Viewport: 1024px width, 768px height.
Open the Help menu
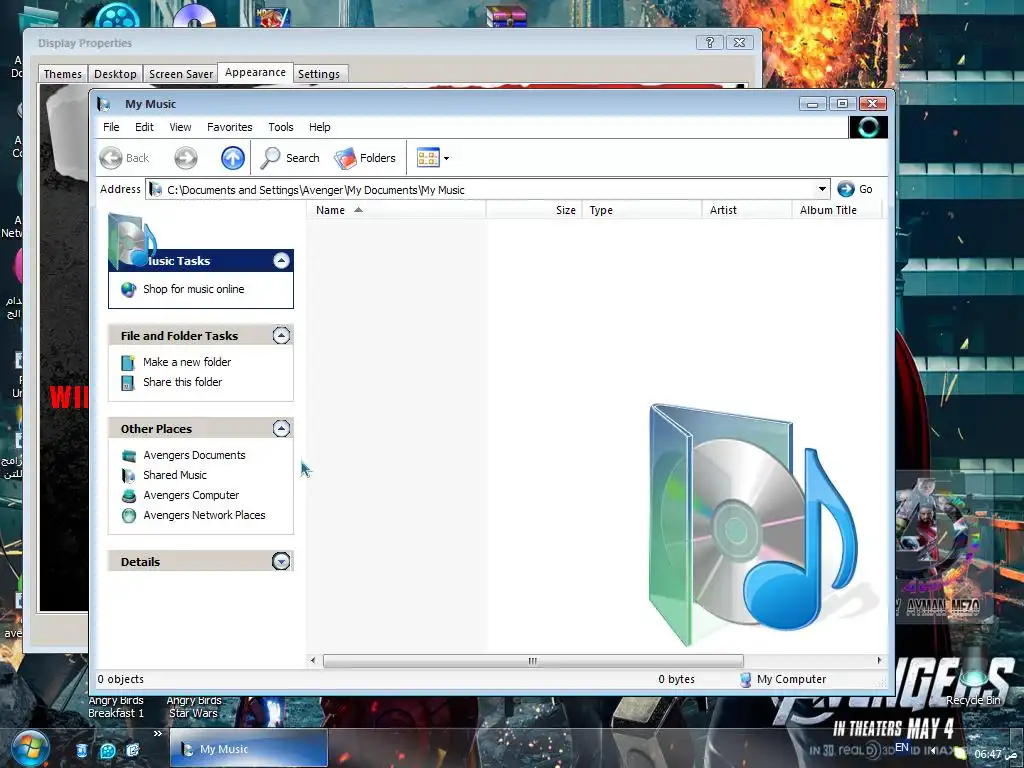[319, 127]
